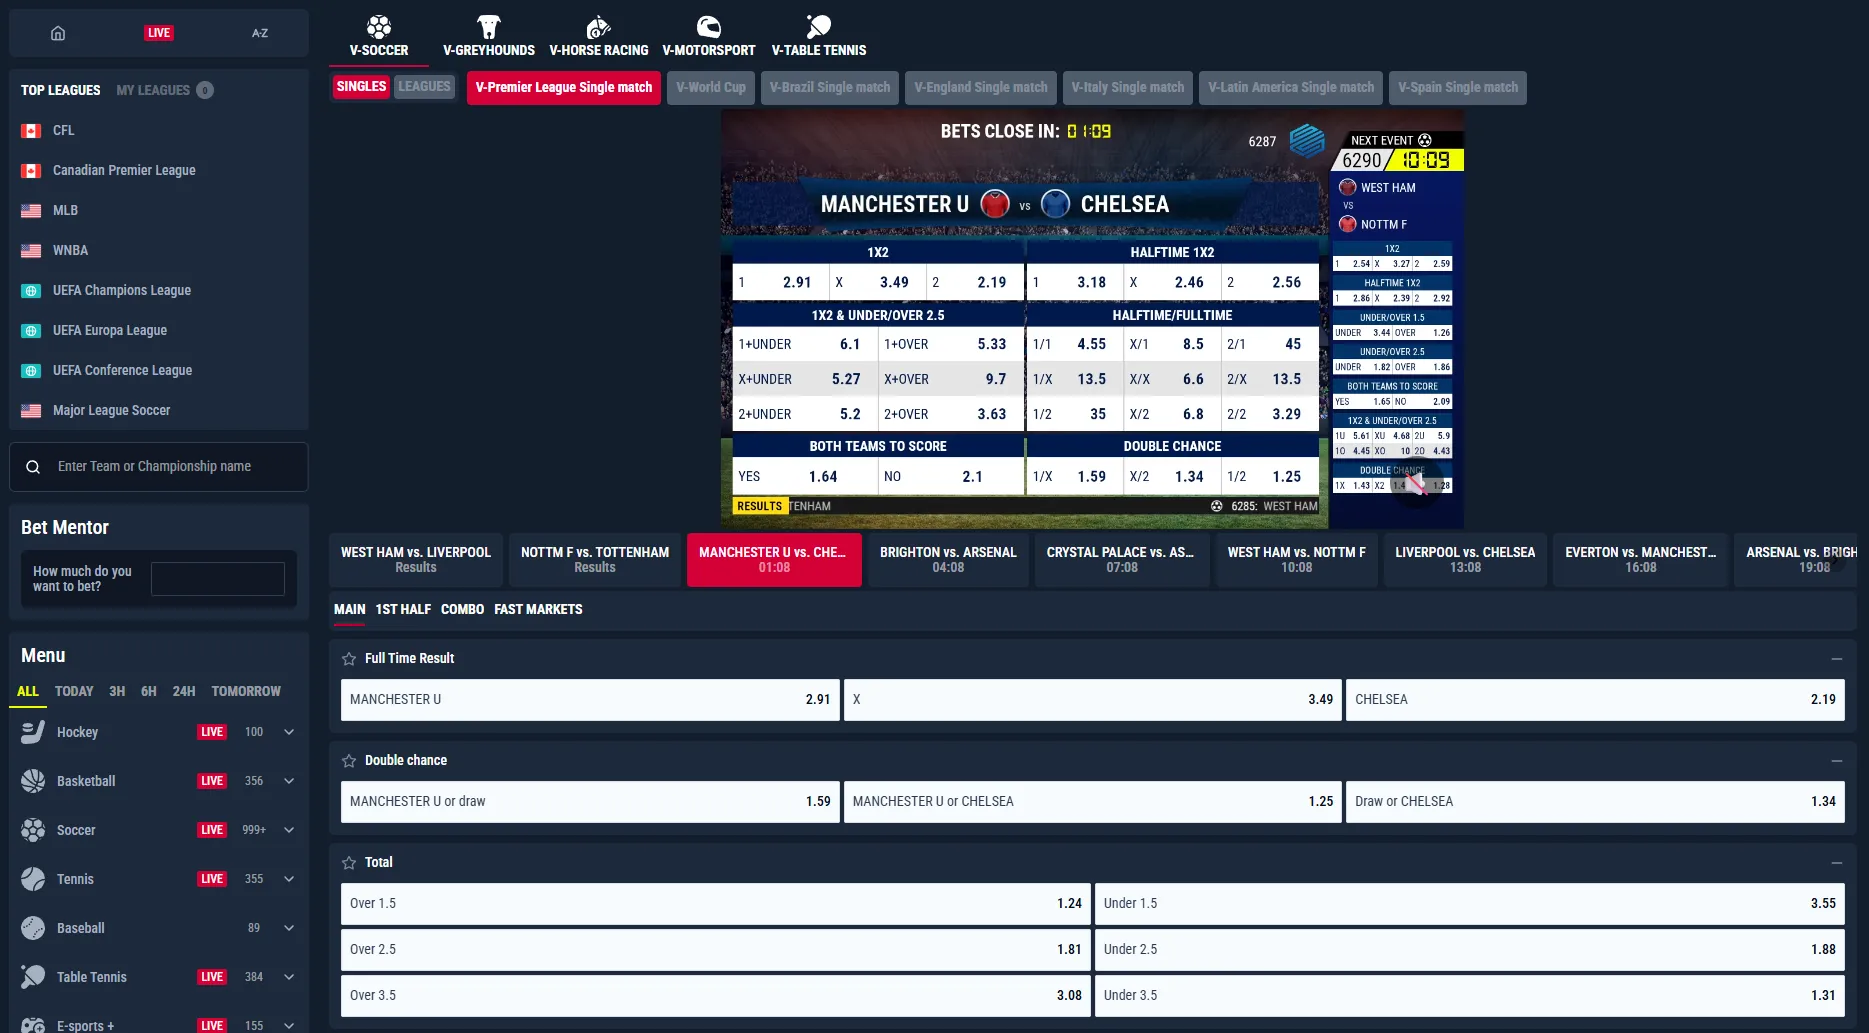Favorite the Double chance market

coord(349,761)
